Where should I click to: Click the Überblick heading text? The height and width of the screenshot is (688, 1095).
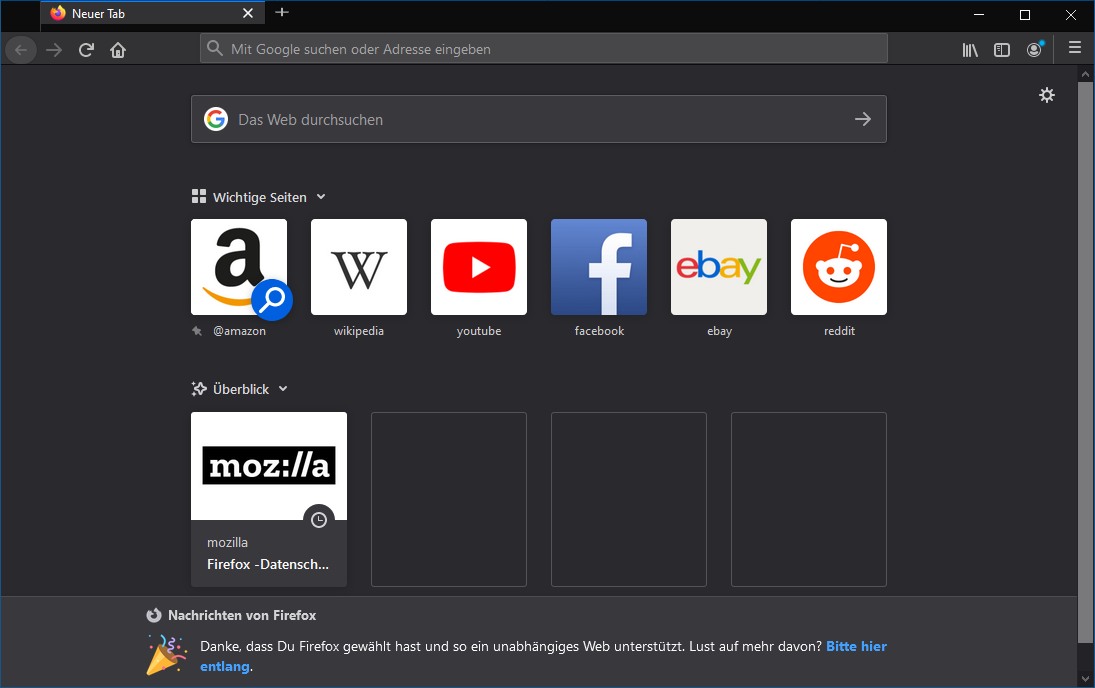pyautogui.click(x=241, y=389)
